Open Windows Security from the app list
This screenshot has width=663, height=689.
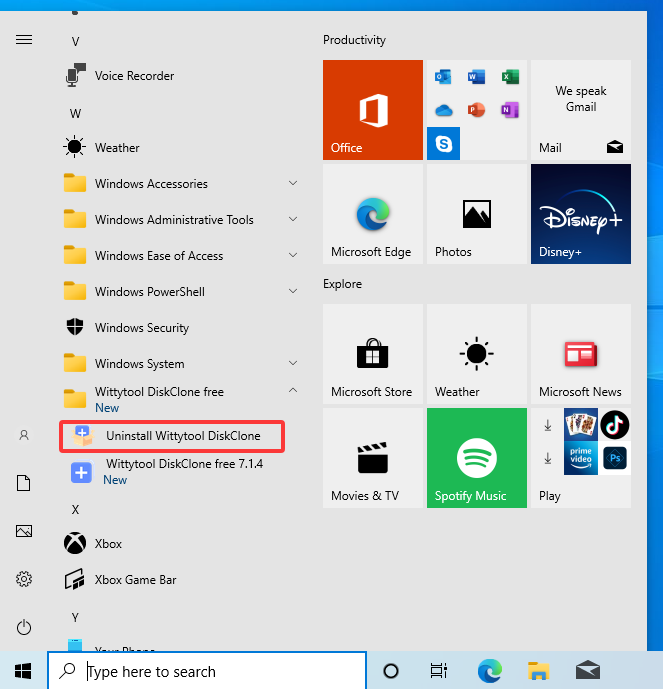pos(180,328)
